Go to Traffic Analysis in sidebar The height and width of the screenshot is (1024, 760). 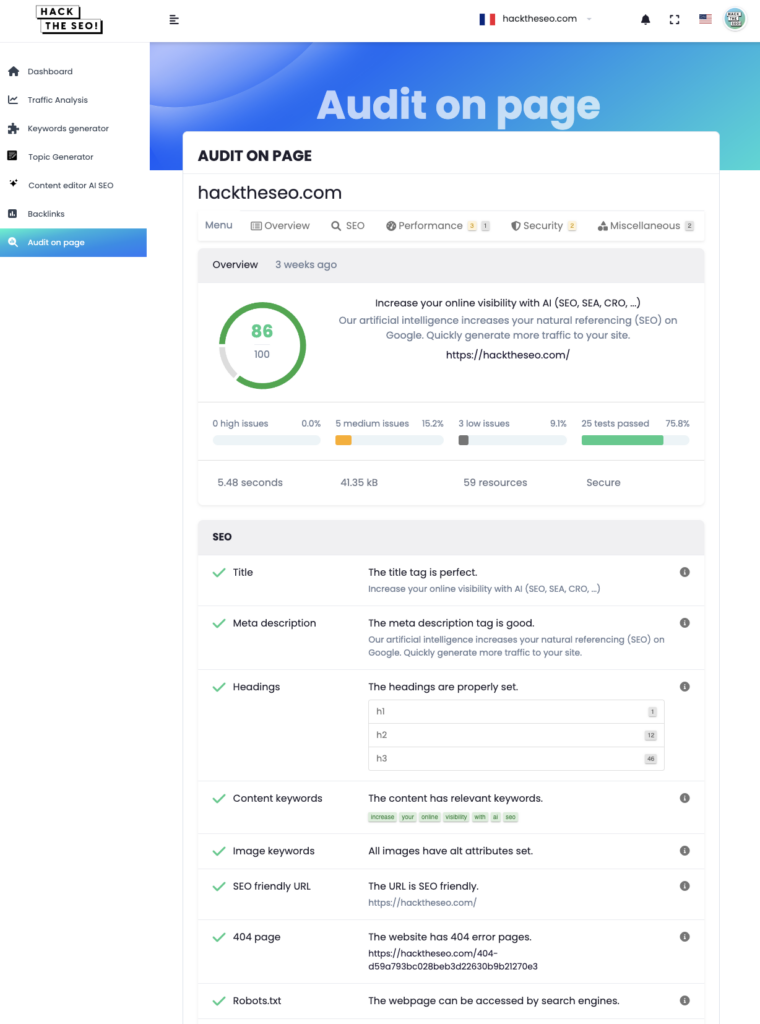click(57, 100)
